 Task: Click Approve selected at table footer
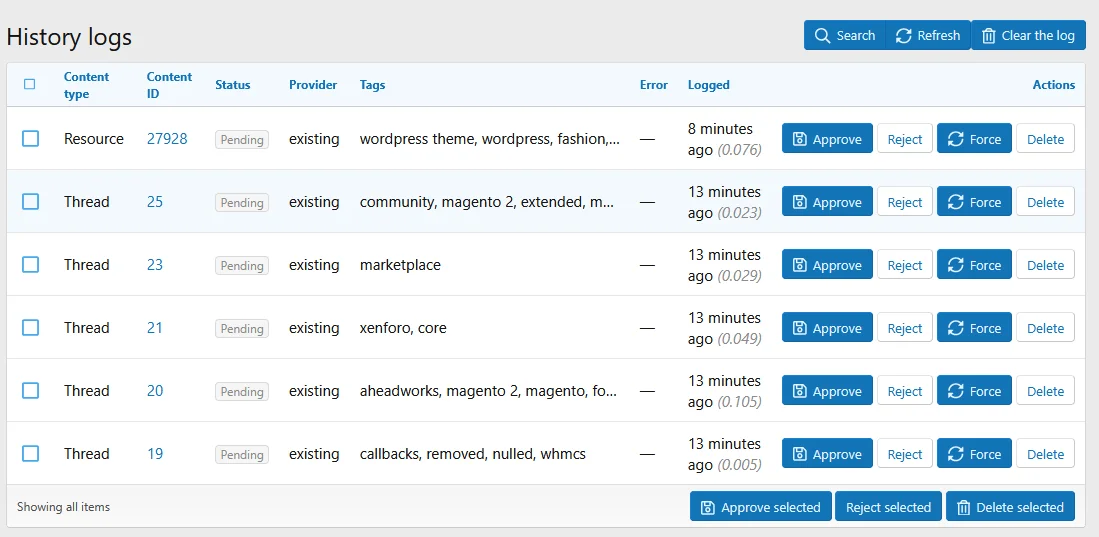coord(760,507)
